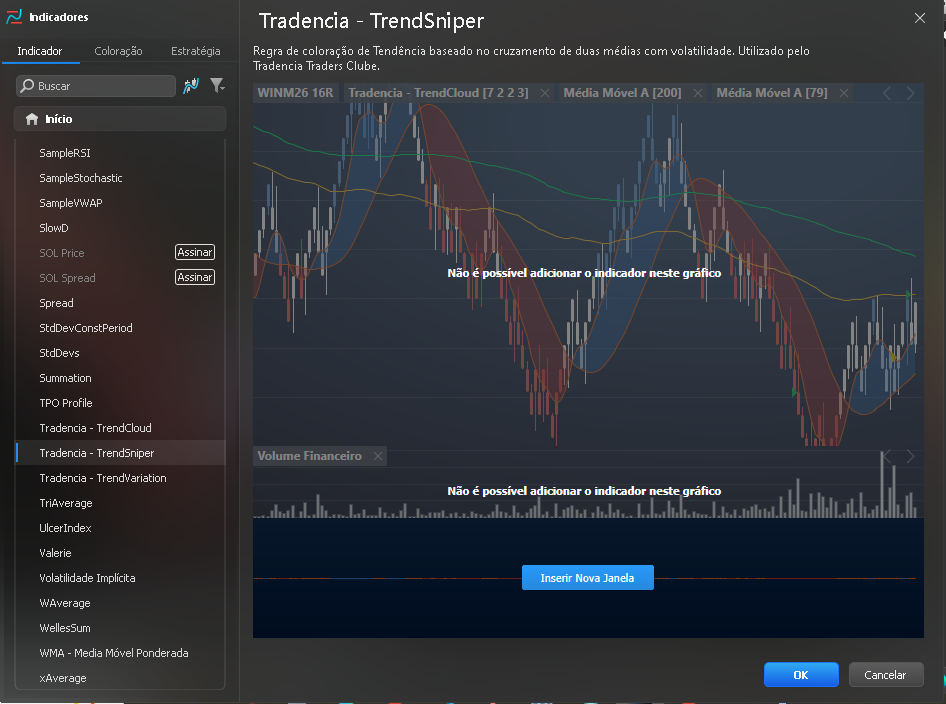The image size is (946, 704).
Task: Click the search magnifier icon
Action: (27, 86)
